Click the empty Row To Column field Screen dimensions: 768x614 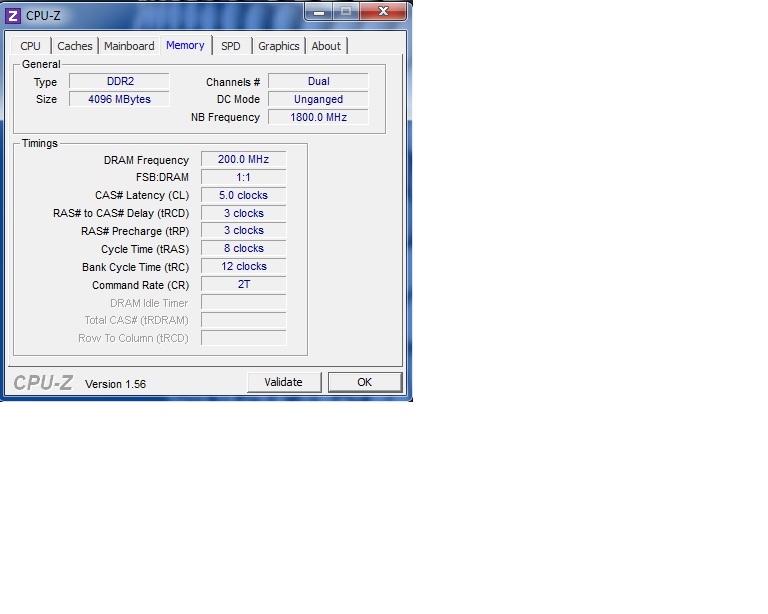click(x=243, y=338)
